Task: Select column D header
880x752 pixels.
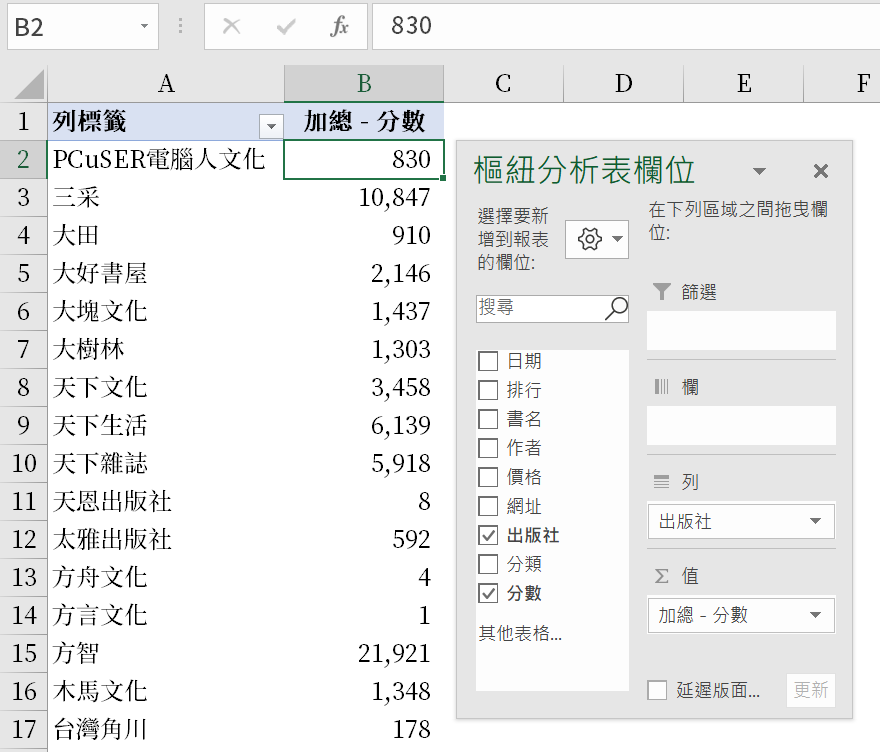Action: click(624, 84)
